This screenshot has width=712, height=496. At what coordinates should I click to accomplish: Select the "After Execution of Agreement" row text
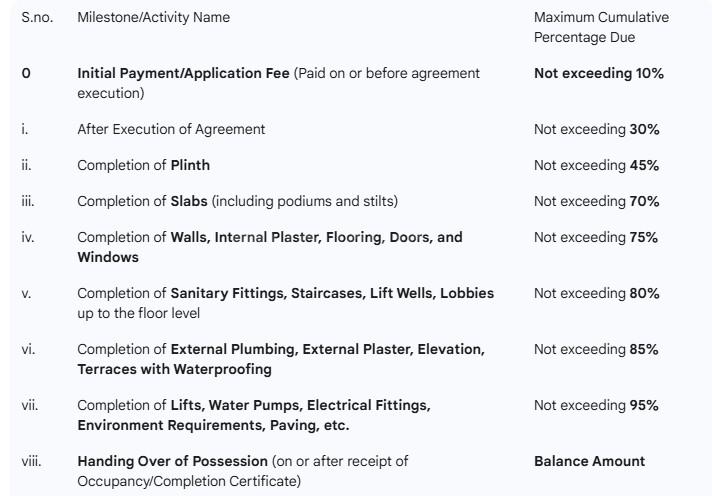pyautogui.click(x=171, y=130)
